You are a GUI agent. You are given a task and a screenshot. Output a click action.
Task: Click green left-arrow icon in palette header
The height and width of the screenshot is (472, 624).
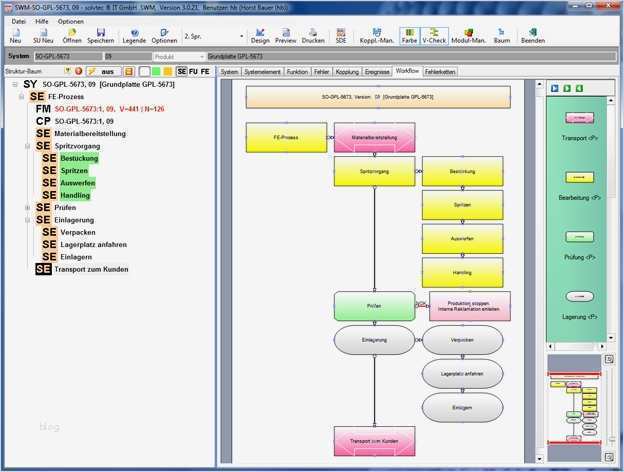(x=579, y=88)
